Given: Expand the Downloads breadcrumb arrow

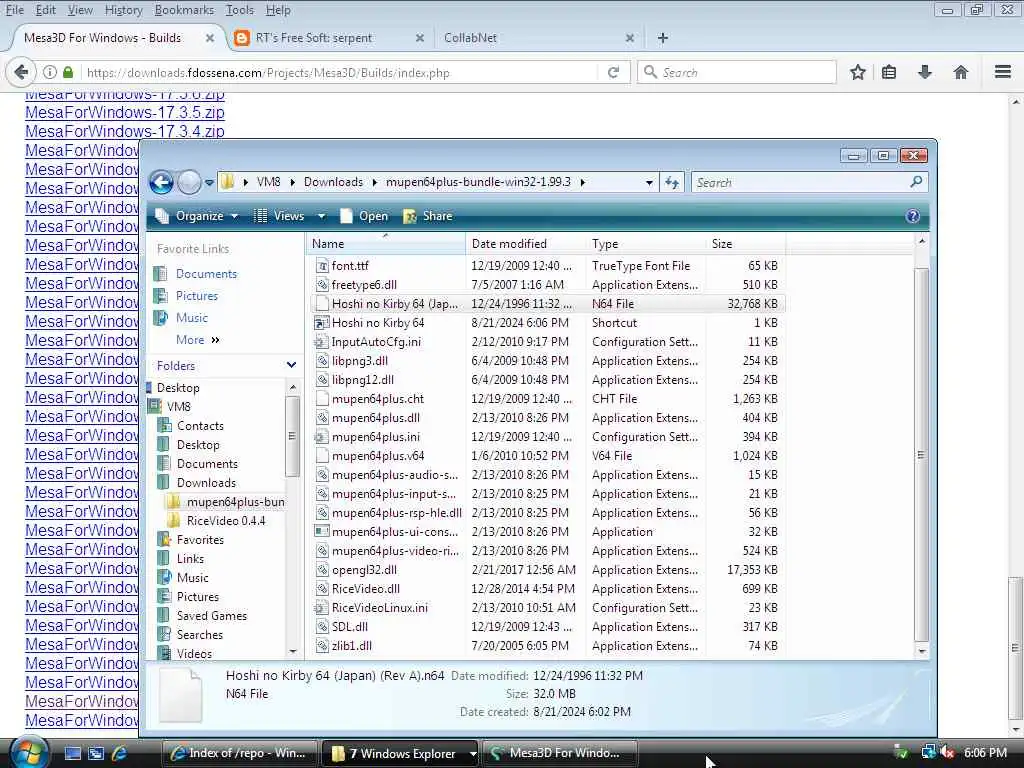Looking at the screenshot, I should pyautogui.click(x=375, y=182).
